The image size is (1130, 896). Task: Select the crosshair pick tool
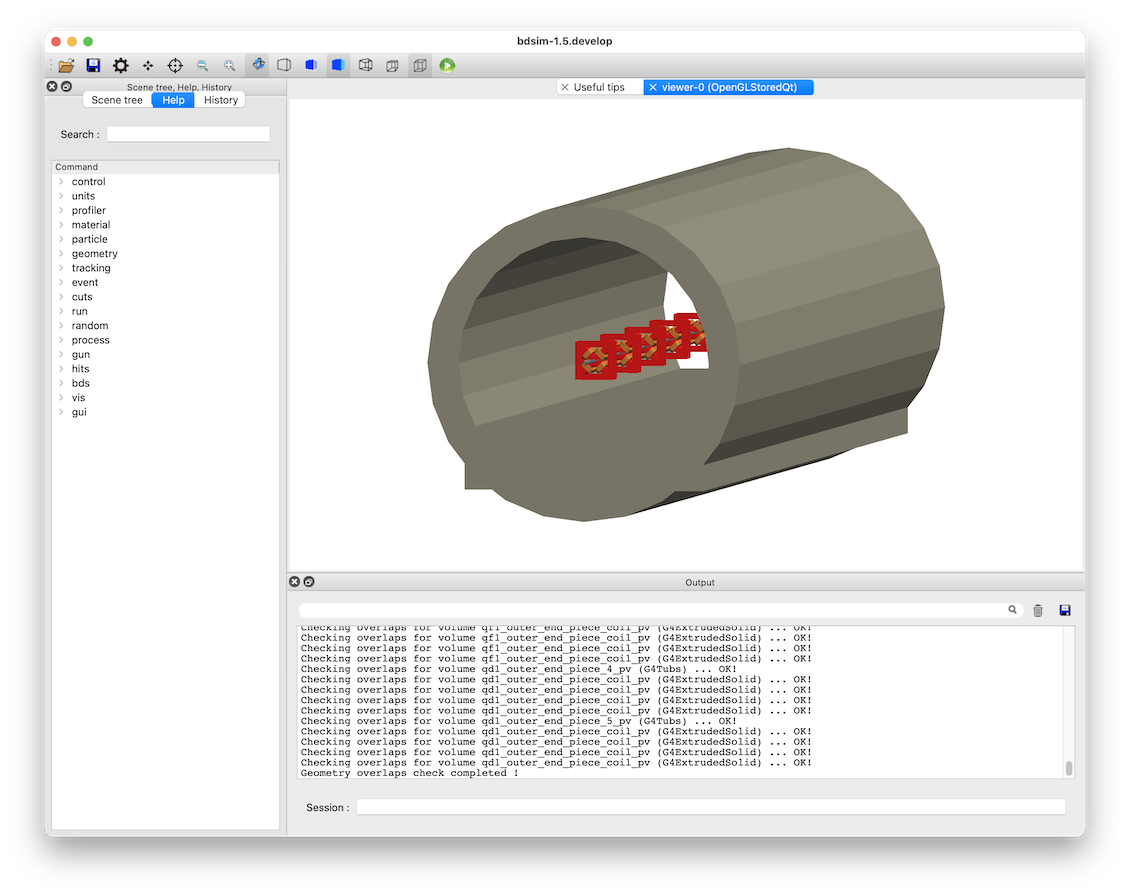pyautogui.click(x=175, y=66)
